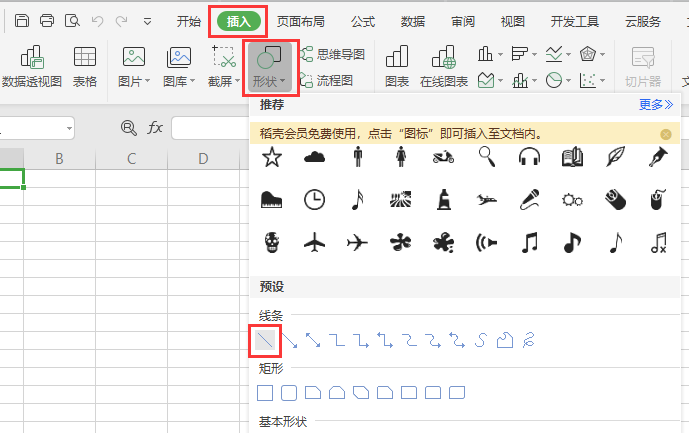Screen dimensions: 689x433
Task: Select the double-headed arrow line shape
Action: (313, 341)
